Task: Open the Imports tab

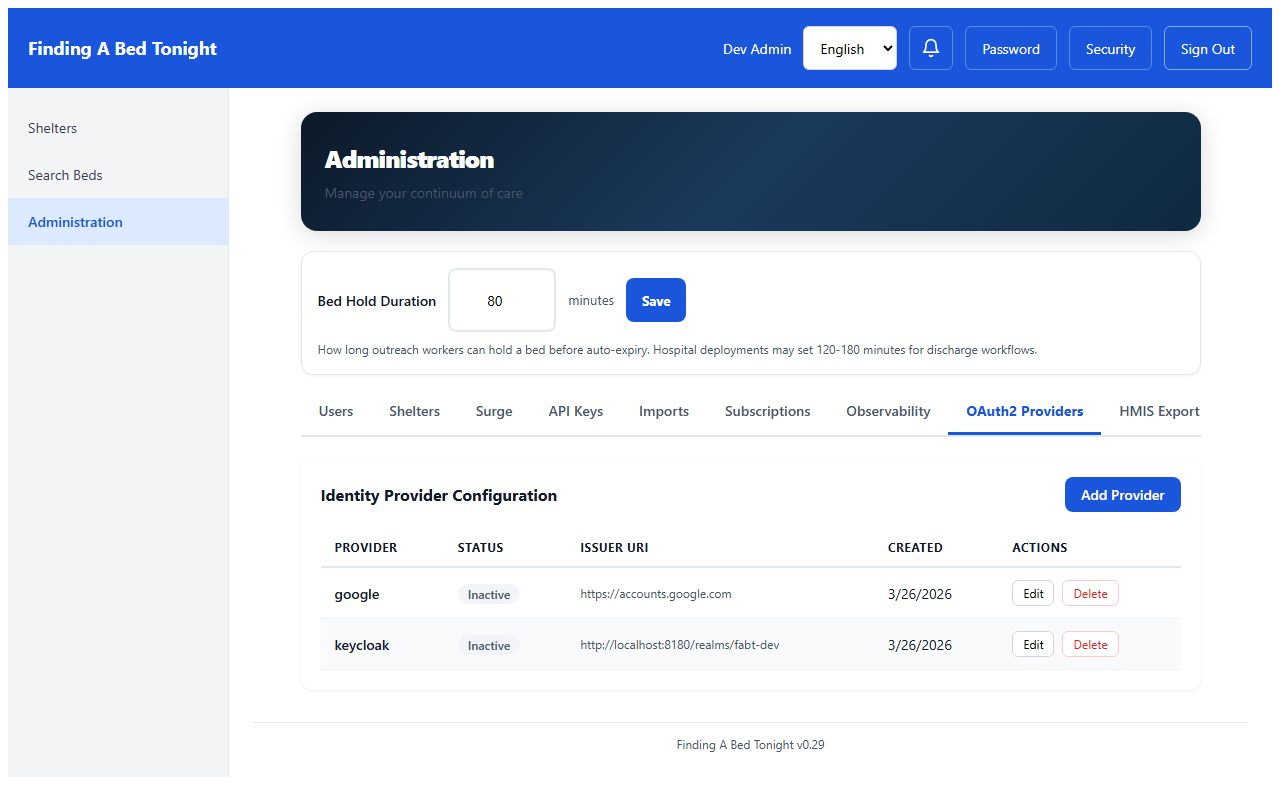Action: tap(663, 411)
